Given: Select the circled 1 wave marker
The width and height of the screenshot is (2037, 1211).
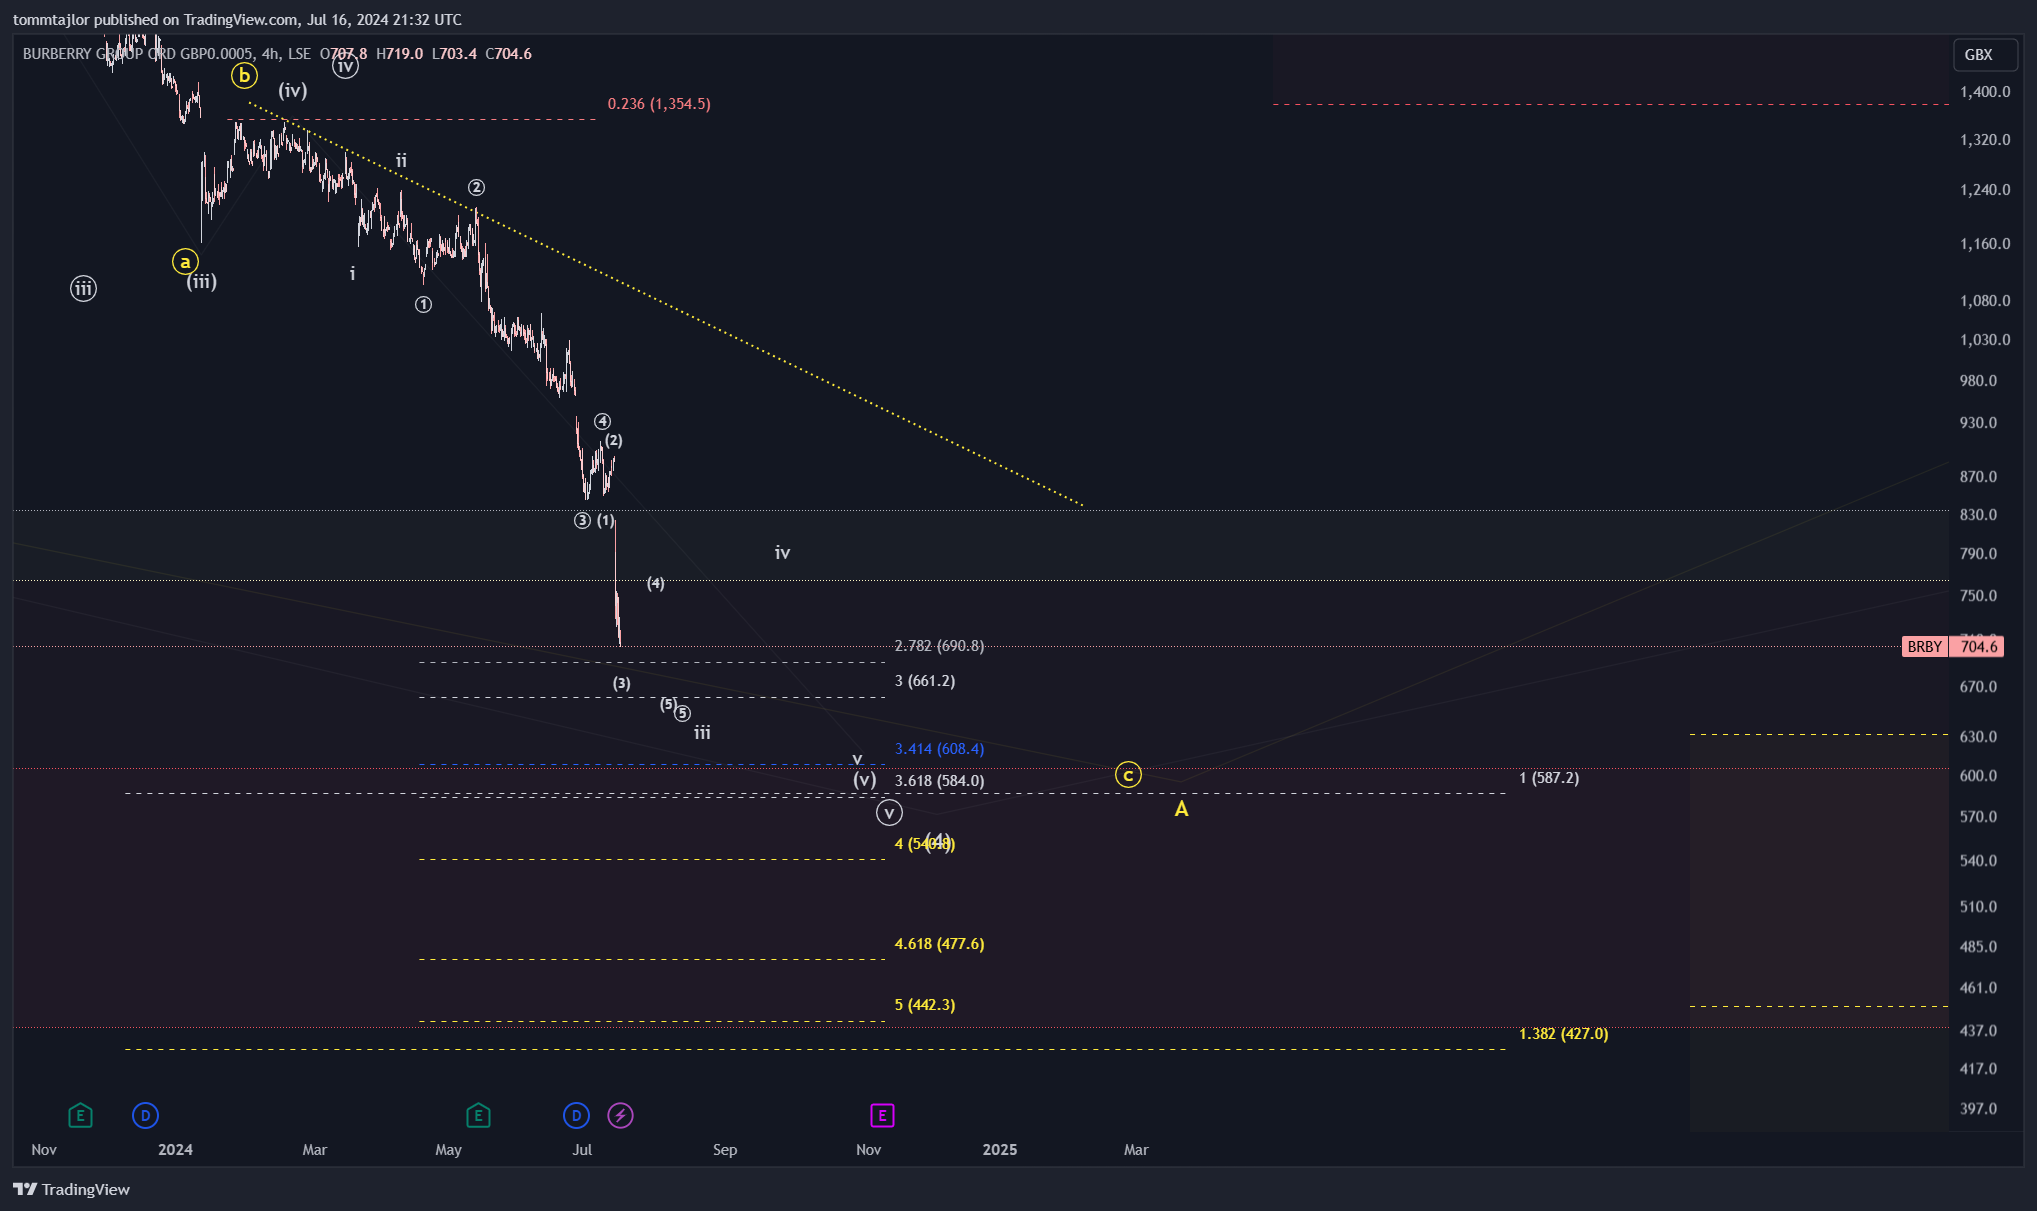Looking at the screenshot, I should coord(424,304).
